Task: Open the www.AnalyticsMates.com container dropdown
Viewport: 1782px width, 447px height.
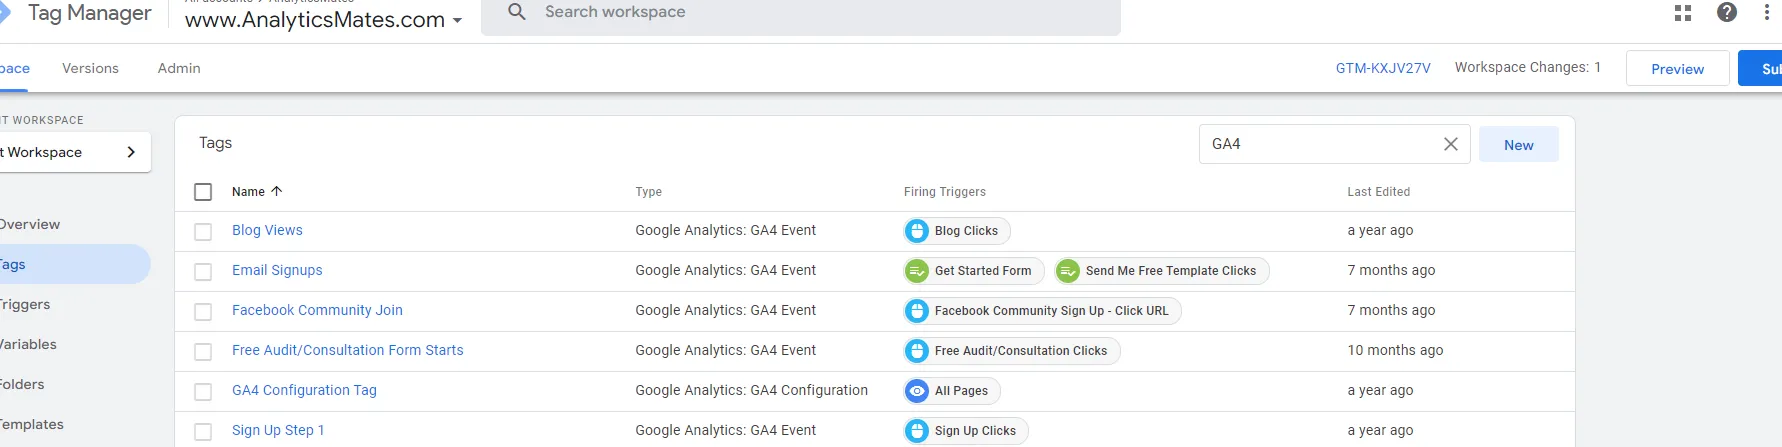Action: (x=323, y=20)
